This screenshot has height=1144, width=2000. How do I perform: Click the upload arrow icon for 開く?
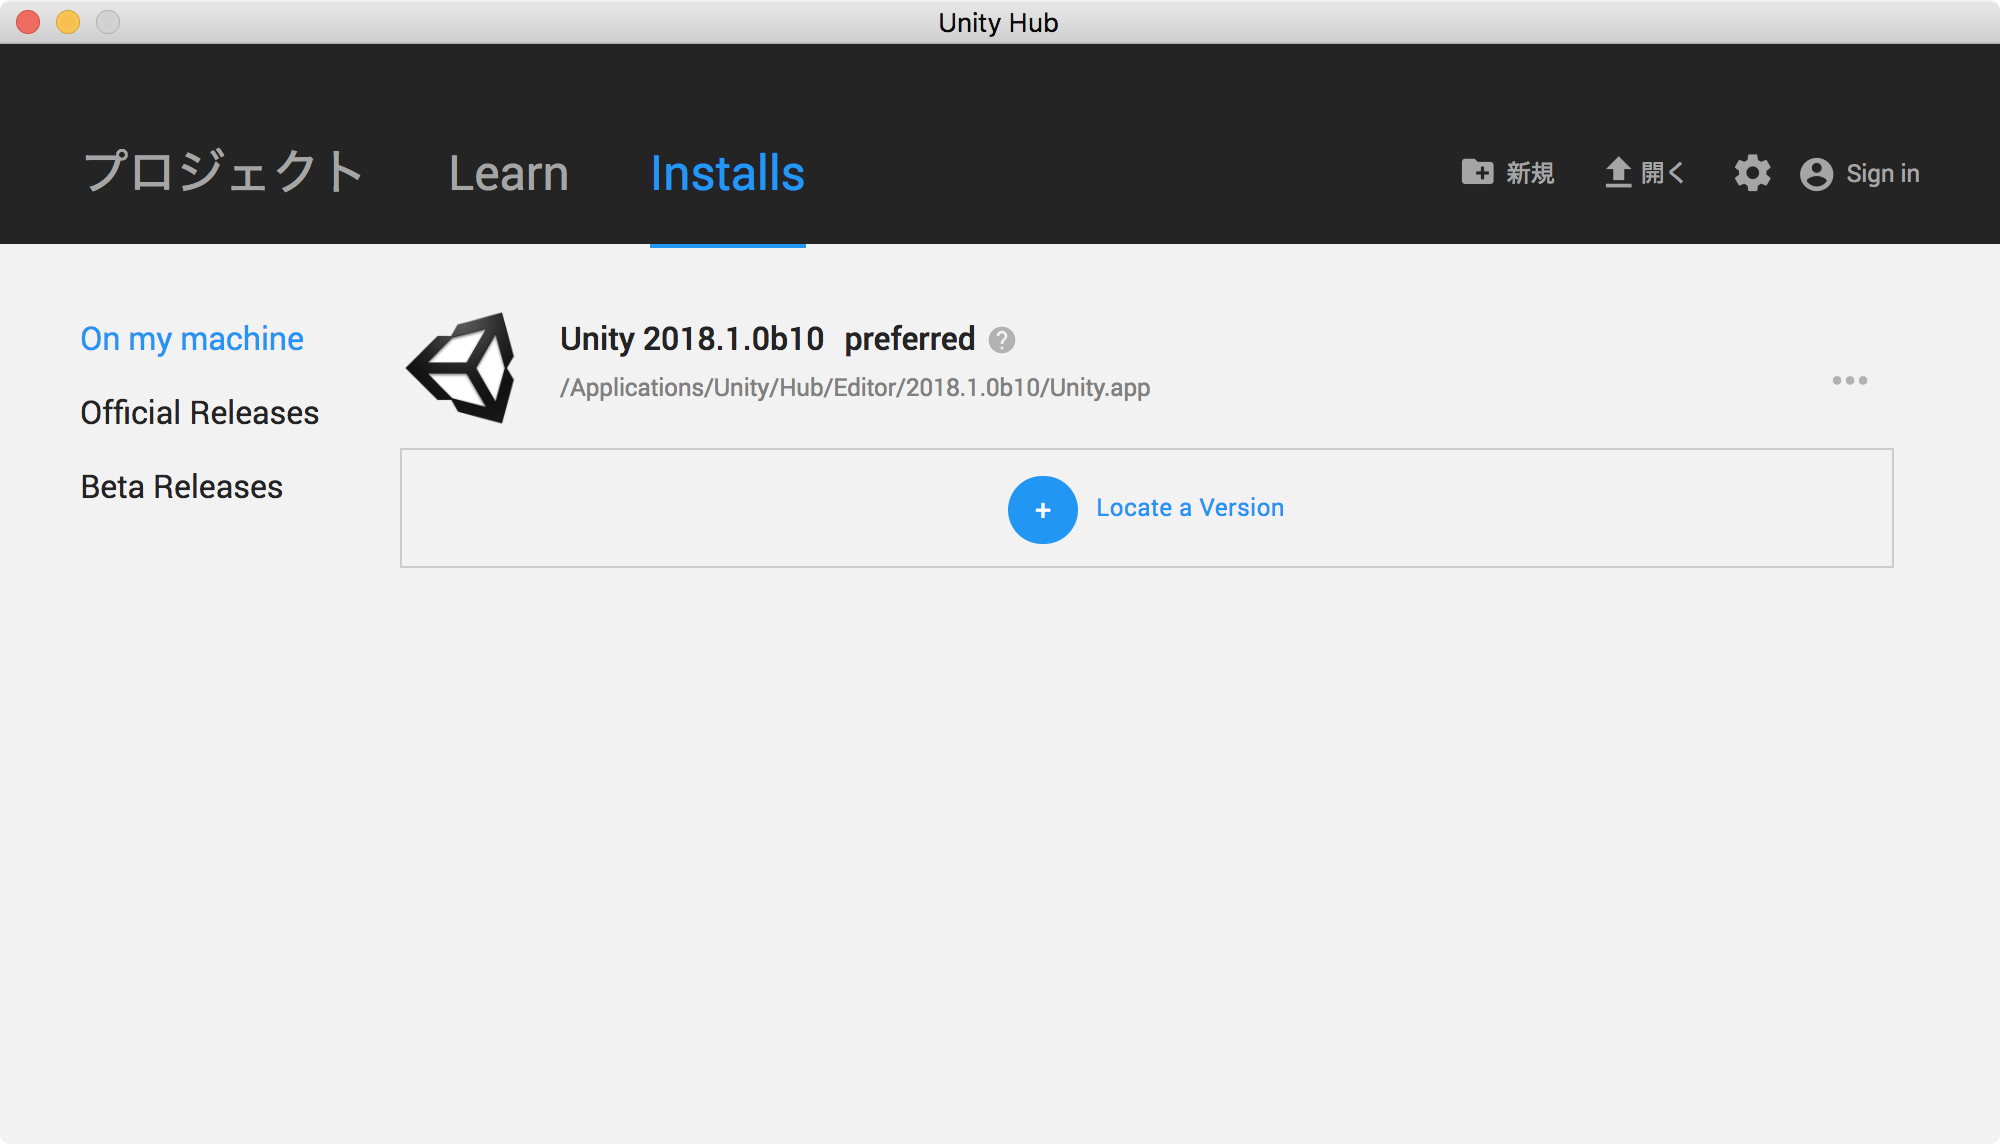1618,173
